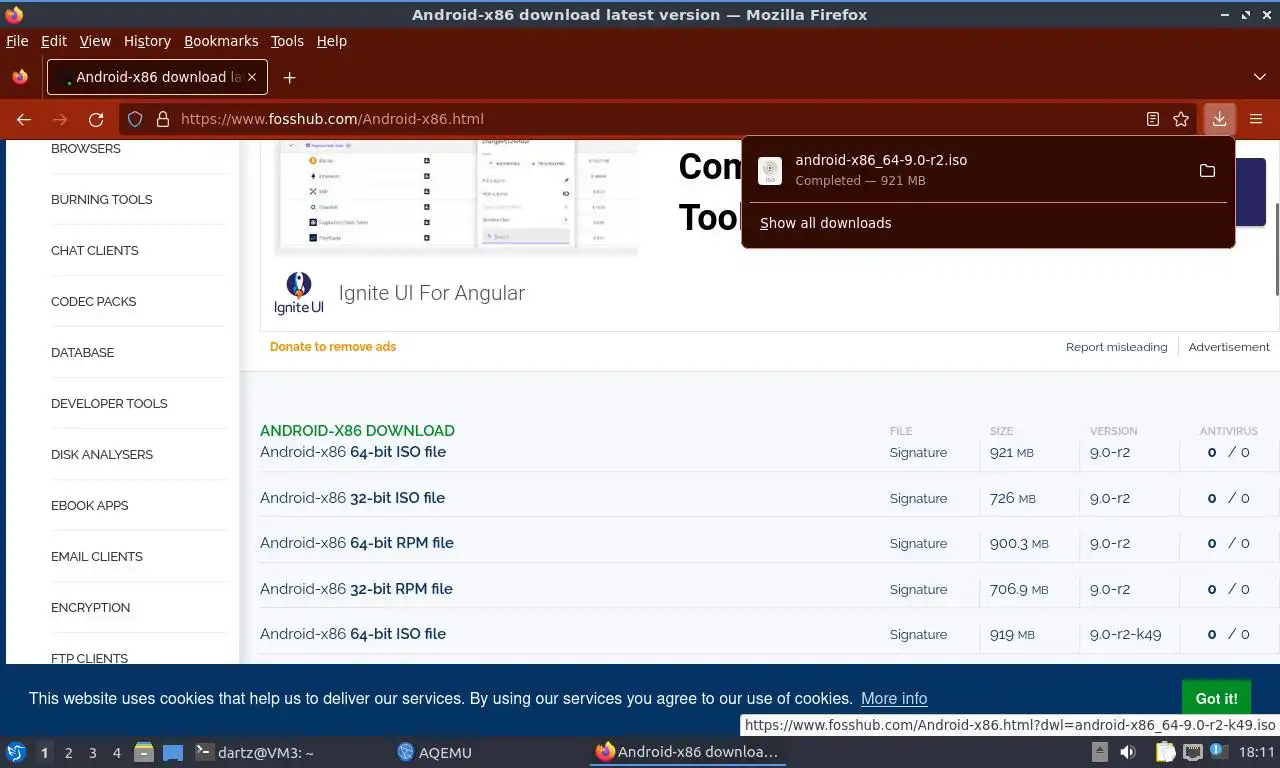This screenshot has width=1280, height=768.
Task: Click Show all downloads
Action: (825, 223)
